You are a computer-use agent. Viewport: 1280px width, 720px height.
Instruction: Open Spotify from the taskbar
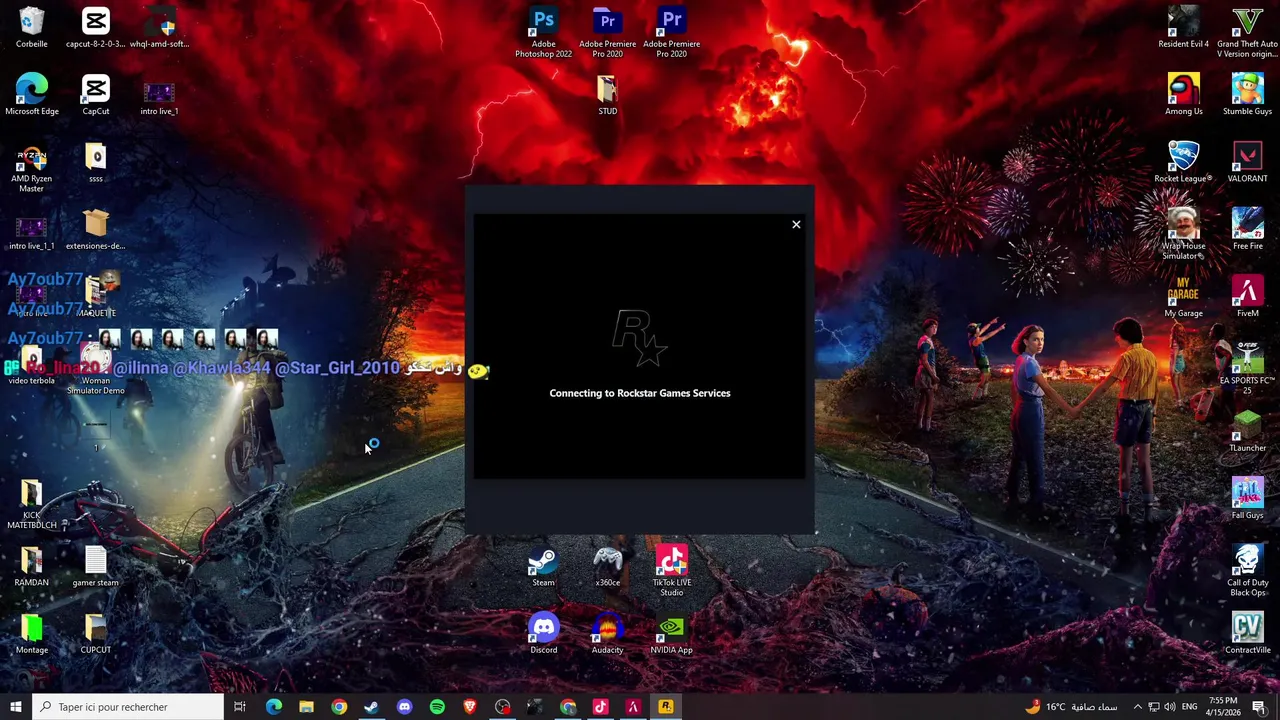pos(437,707)
